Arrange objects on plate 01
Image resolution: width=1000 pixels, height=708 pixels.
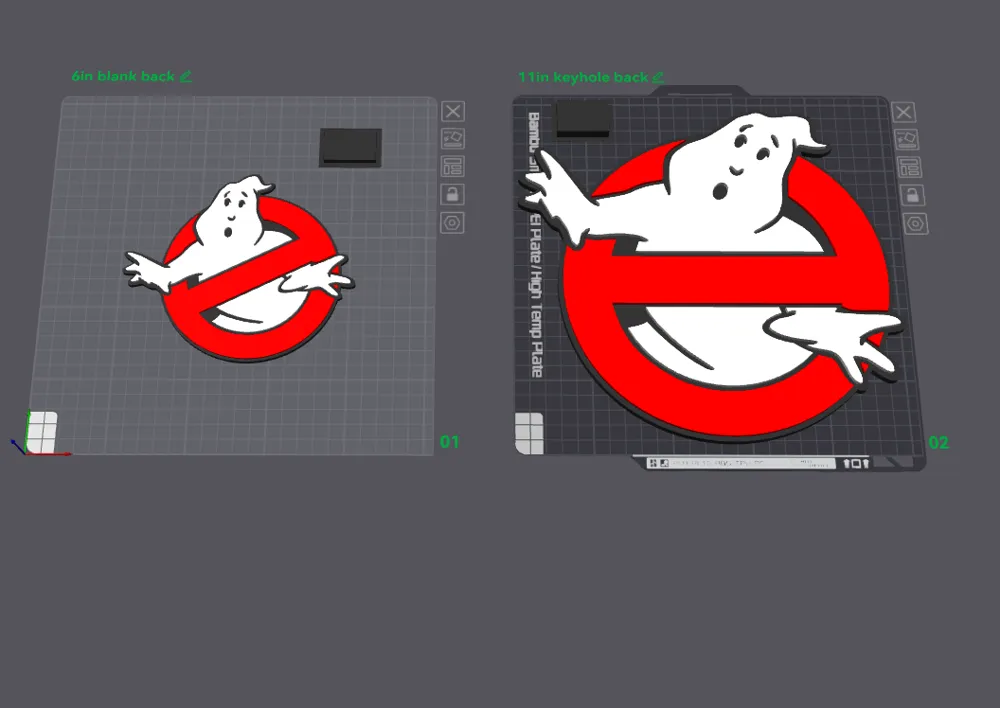click(x=453, y=166)
